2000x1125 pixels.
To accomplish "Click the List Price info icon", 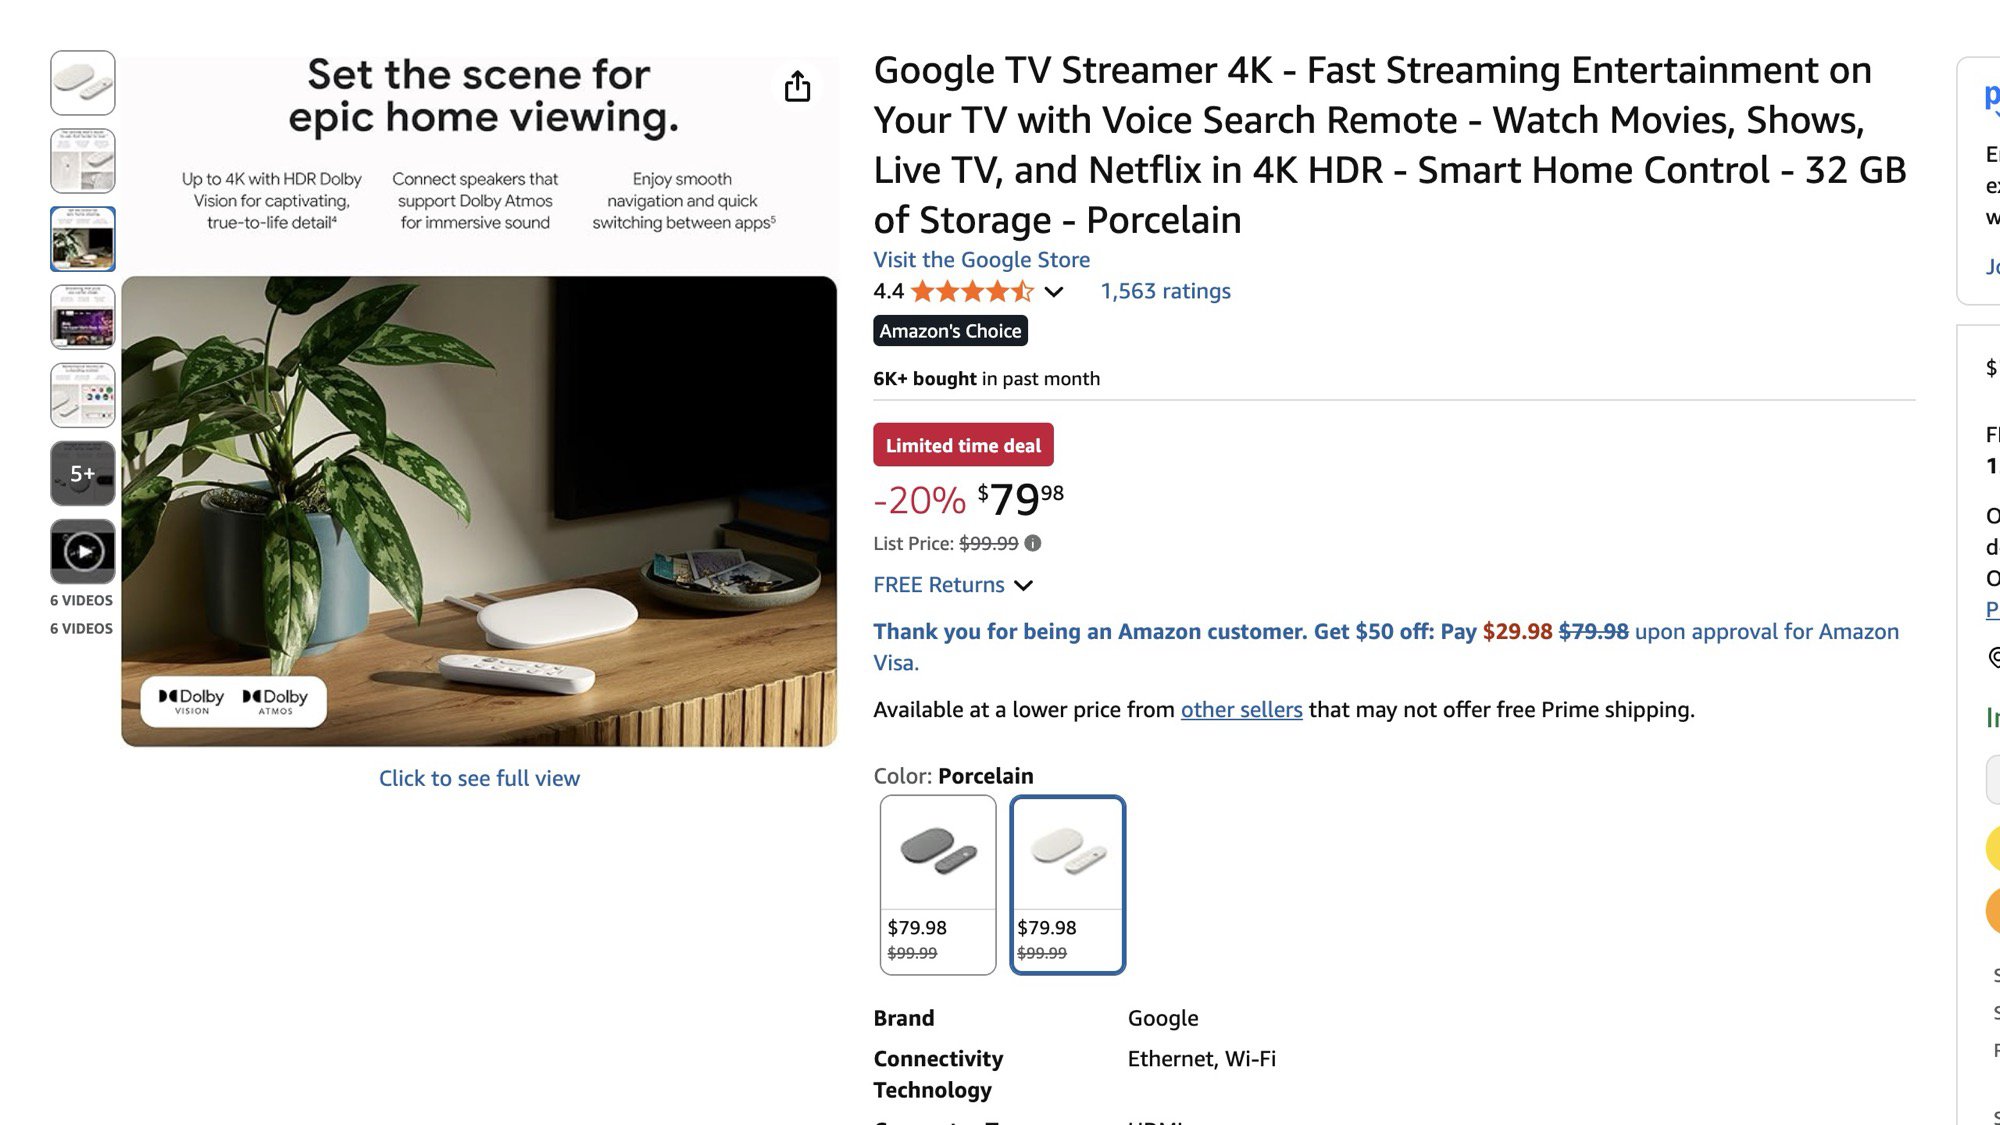I will 1033,543.
